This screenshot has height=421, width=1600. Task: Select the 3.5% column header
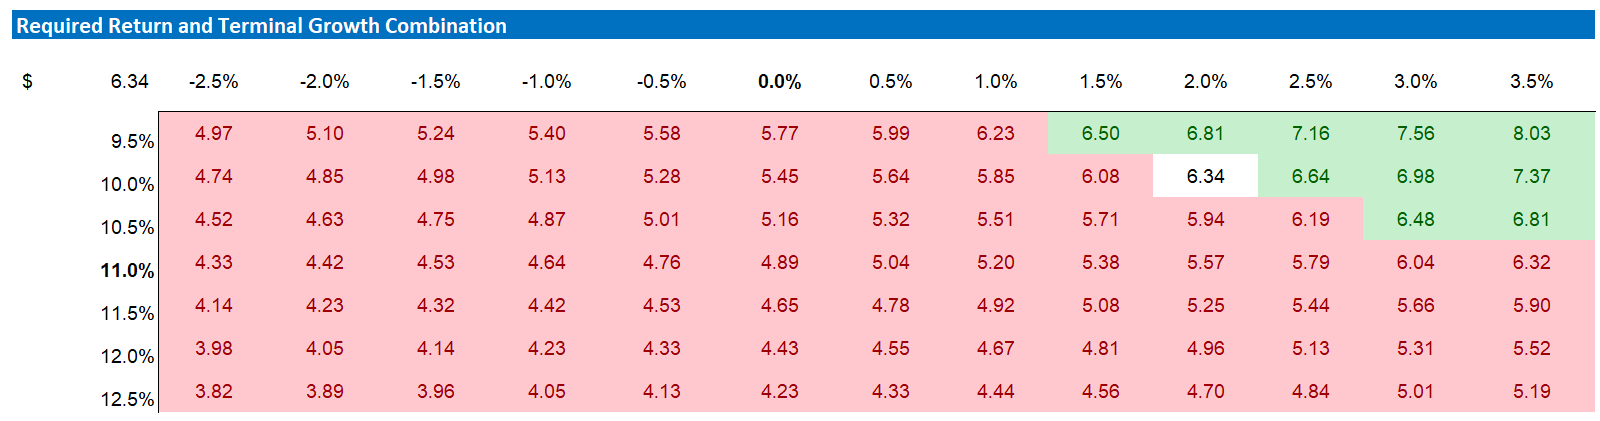[x=1531, y=82]
